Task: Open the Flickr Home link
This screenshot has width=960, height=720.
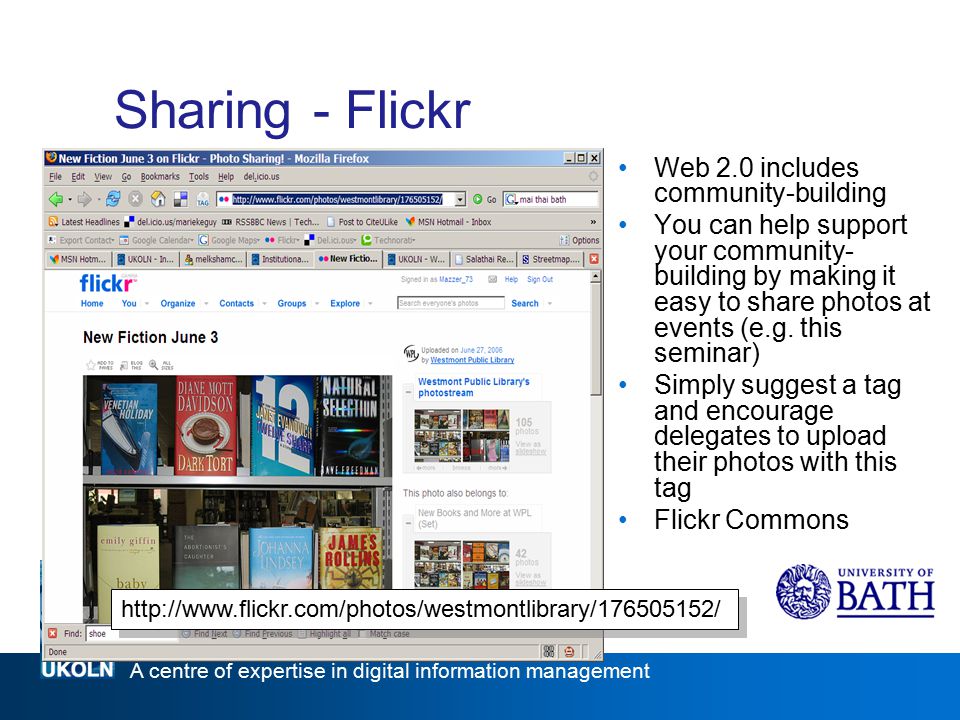Action: 92,303
